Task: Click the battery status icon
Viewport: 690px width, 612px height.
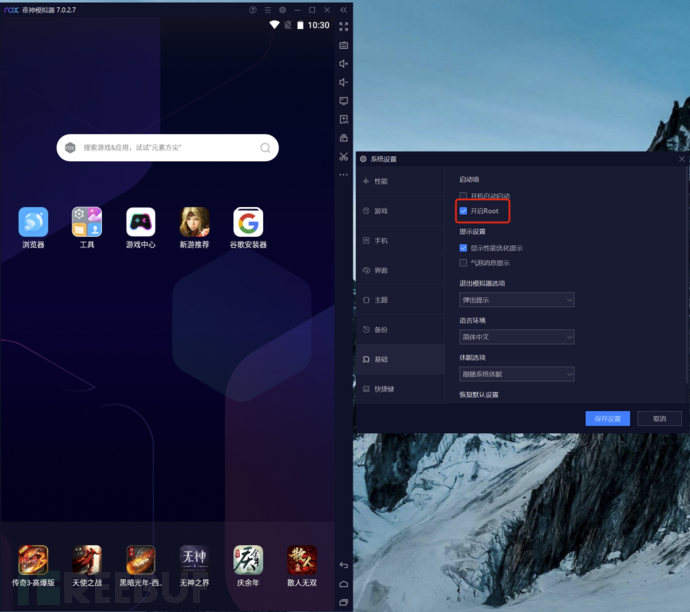Action: click(x=300, y=26)
